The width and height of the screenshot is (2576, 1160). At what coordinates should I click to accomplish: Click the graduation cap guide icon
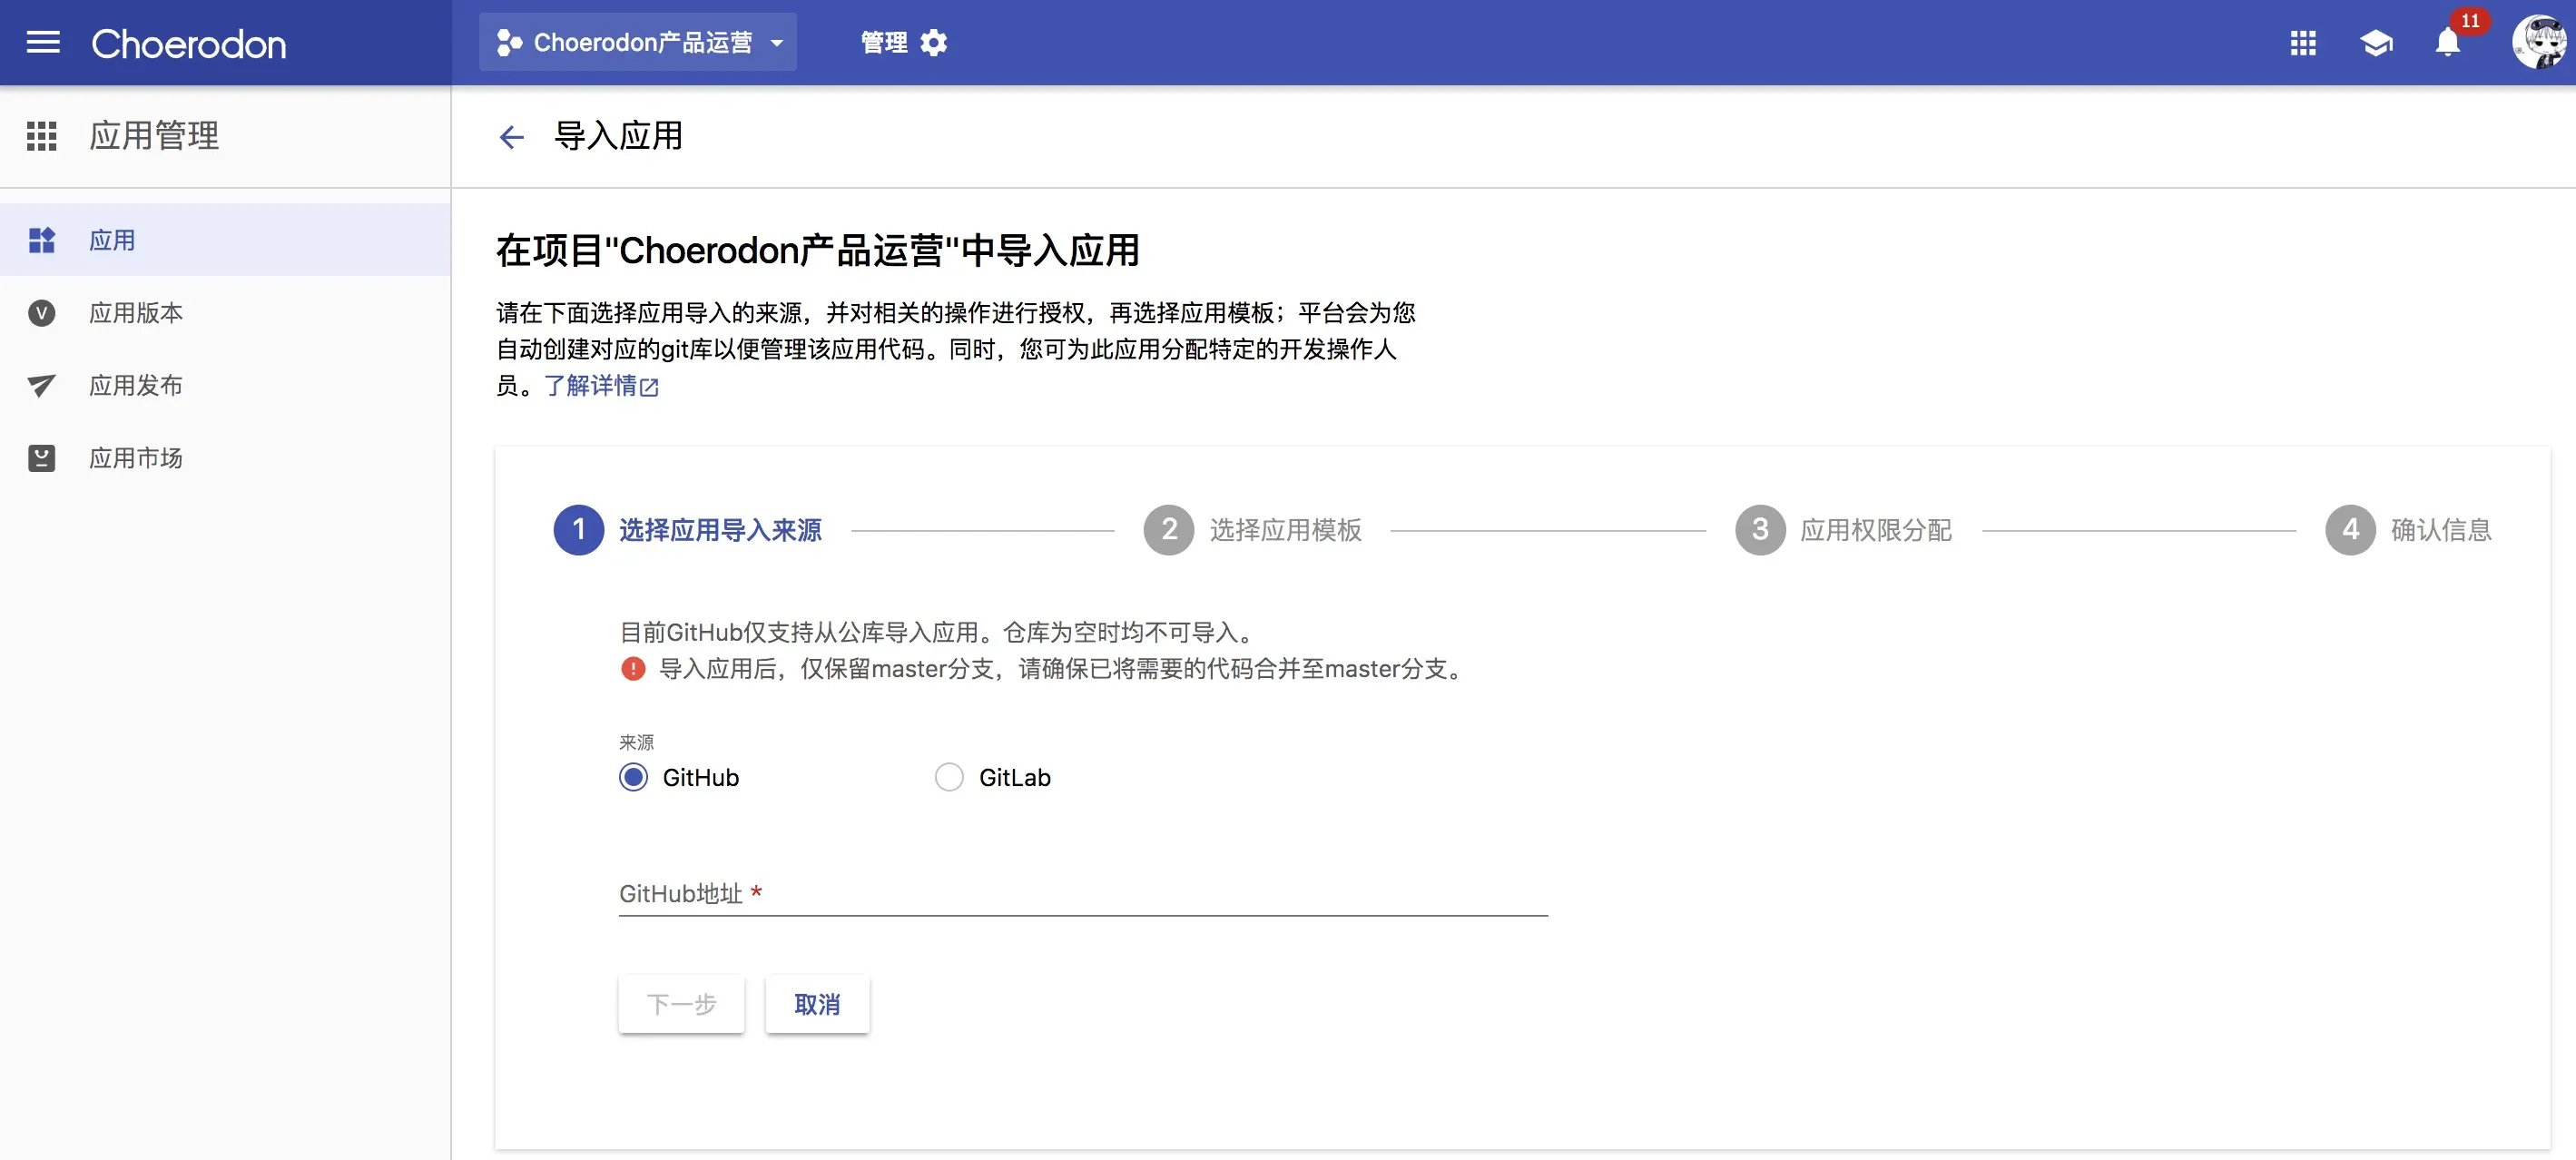coord(2375,43)
